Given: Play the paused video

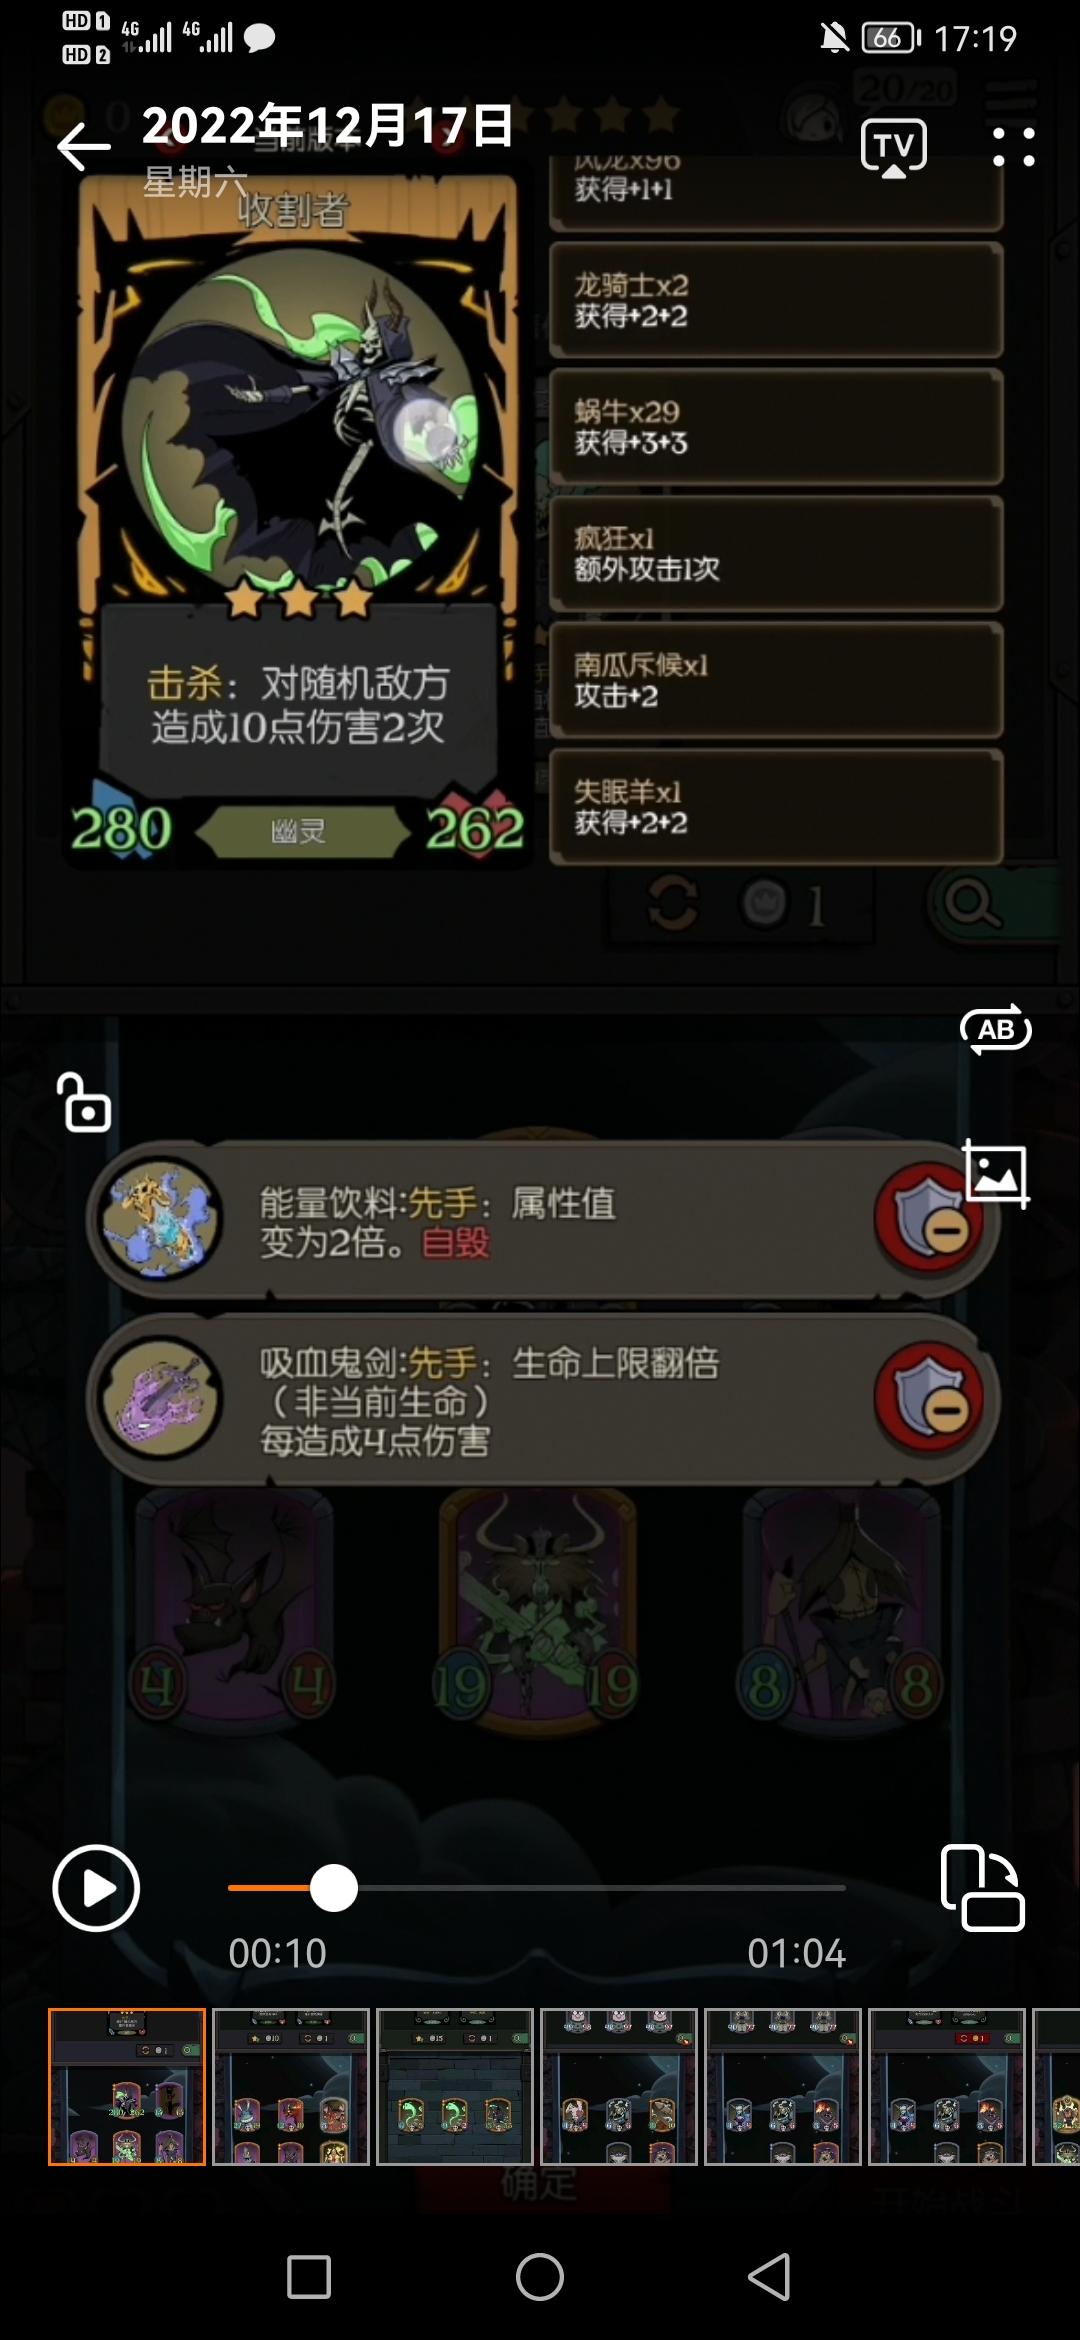Looking at the screenshot, I should (96, 1888).
